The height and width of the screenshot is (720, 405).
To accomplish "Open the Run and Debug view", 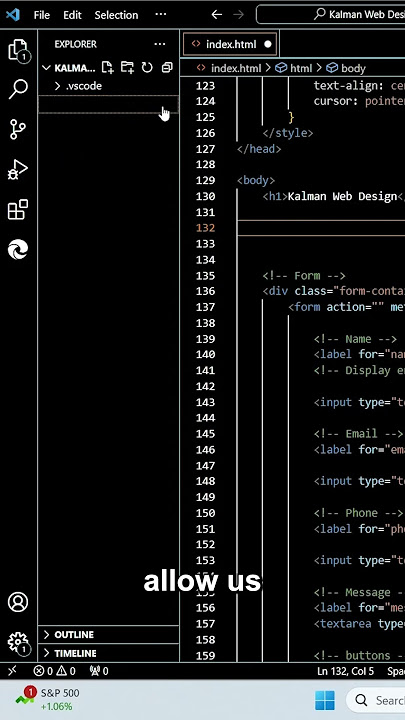I will (18, 169).
